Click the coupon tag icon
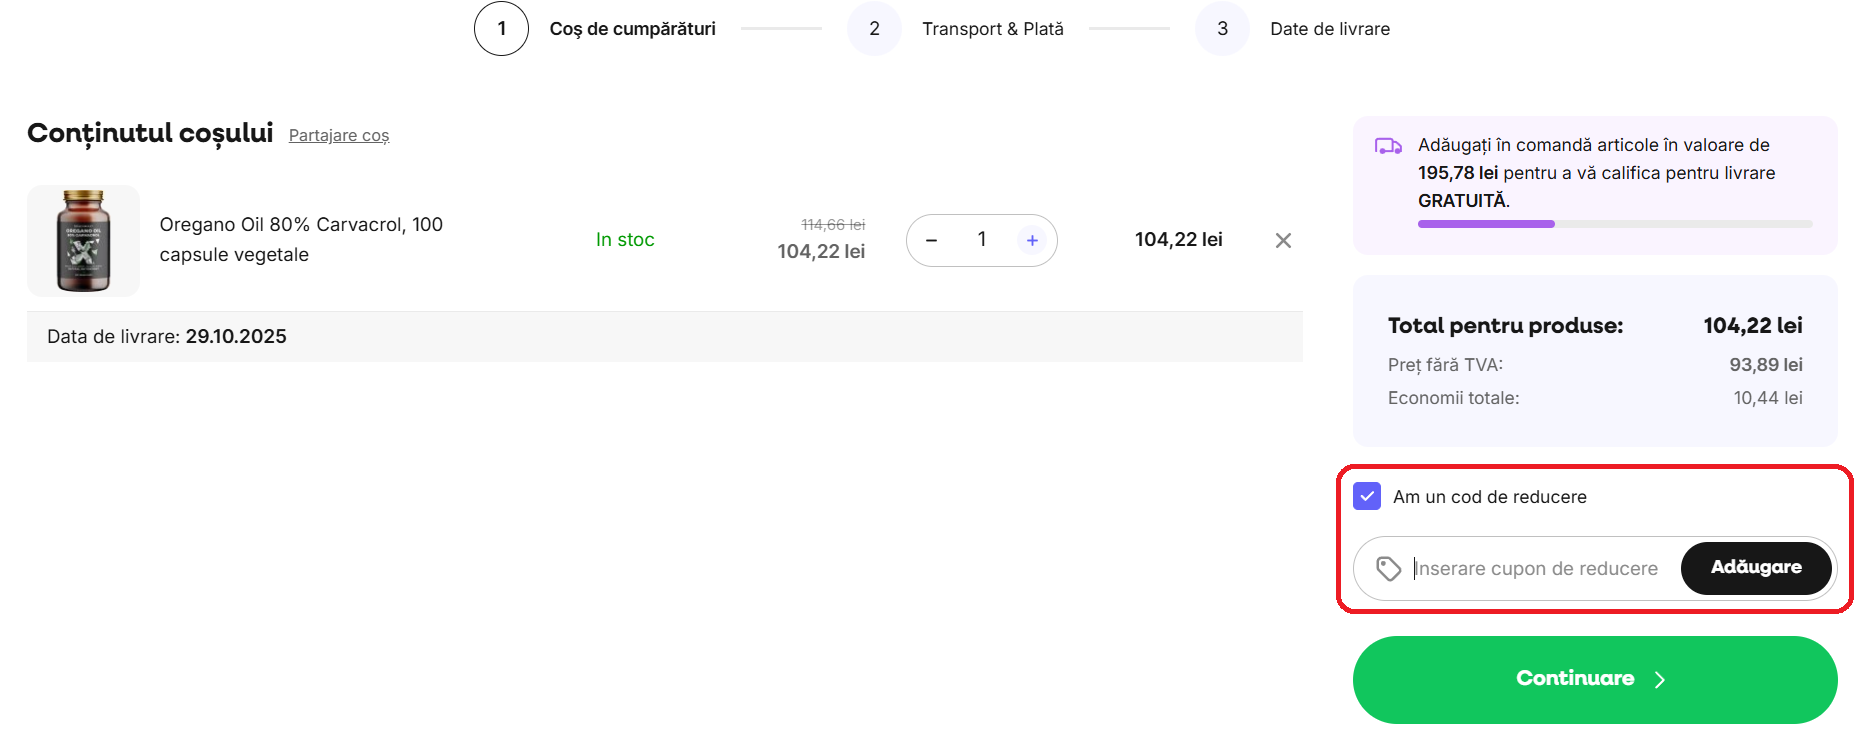1860x734 pixels. pos(1388,569)
